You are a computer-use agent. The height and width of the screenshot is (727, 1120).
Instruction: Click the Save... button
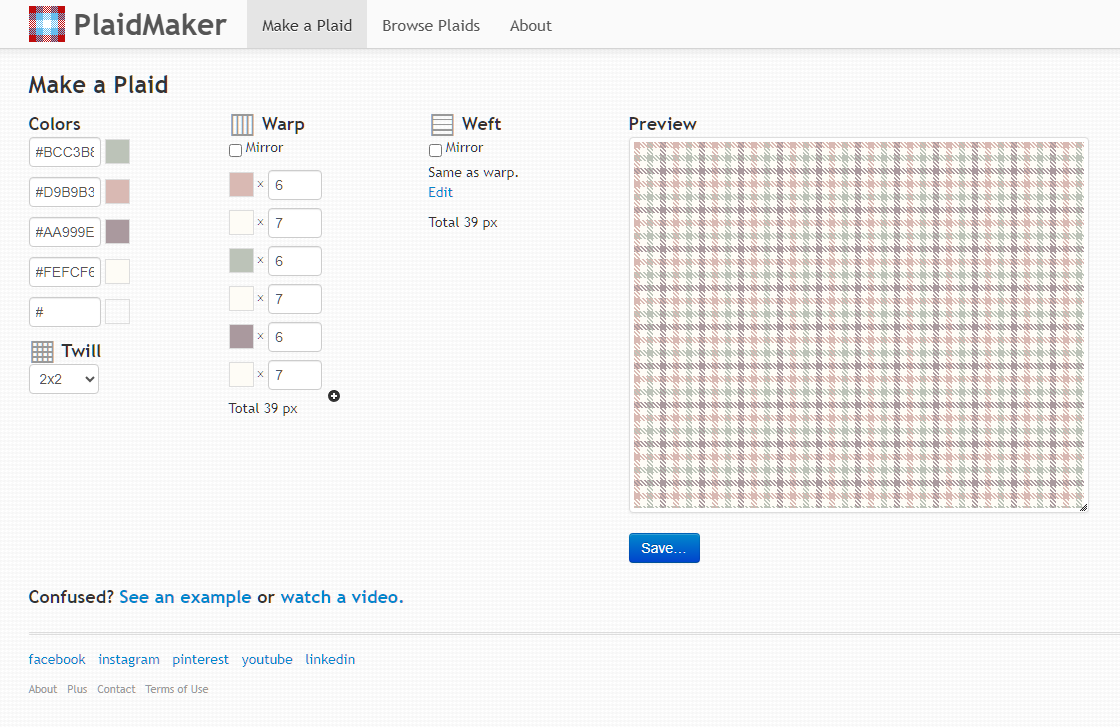click(x=664, y=548)
